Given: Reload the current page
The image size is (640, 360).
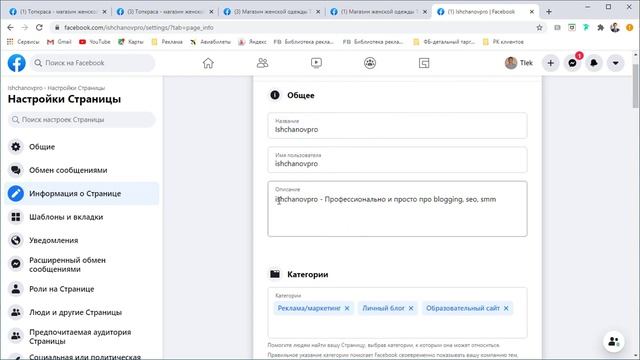Looking at the screenshot, I should 39,27.
